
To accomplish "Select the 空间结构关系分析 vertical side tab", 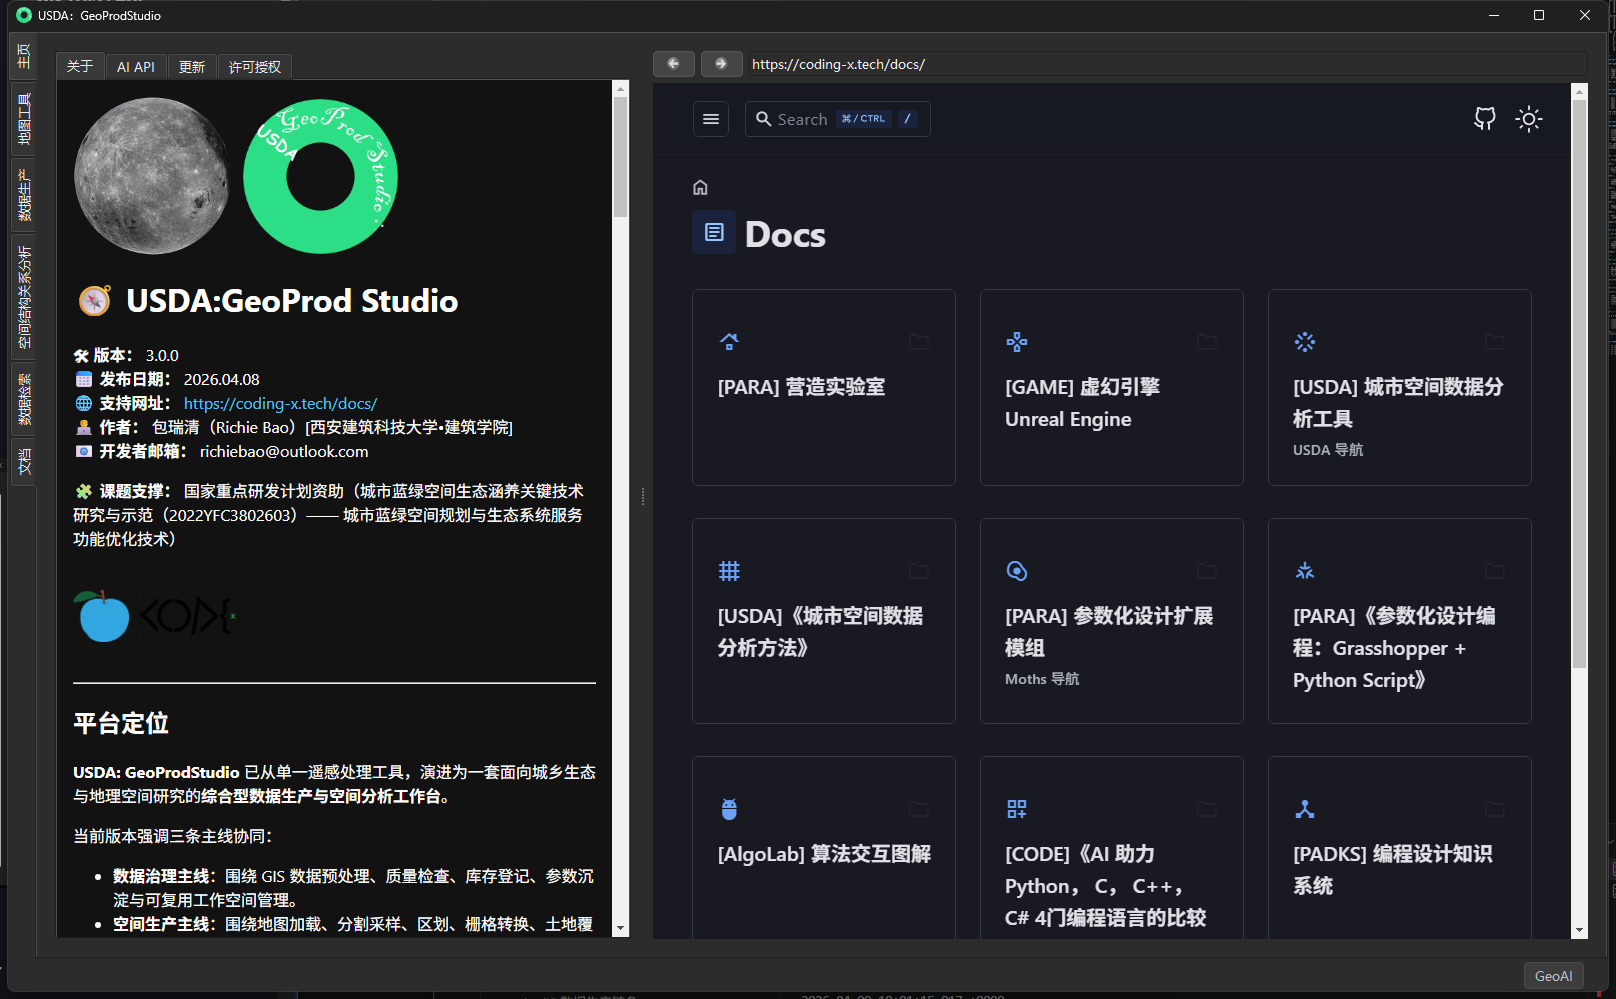I will 24,297.
